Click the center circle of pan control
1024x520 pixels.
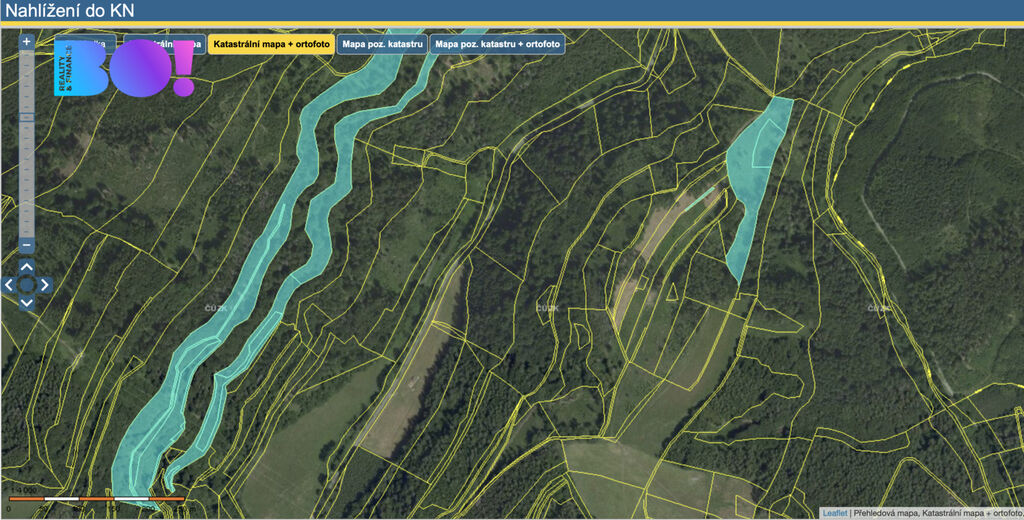click(x=27, y=285)
